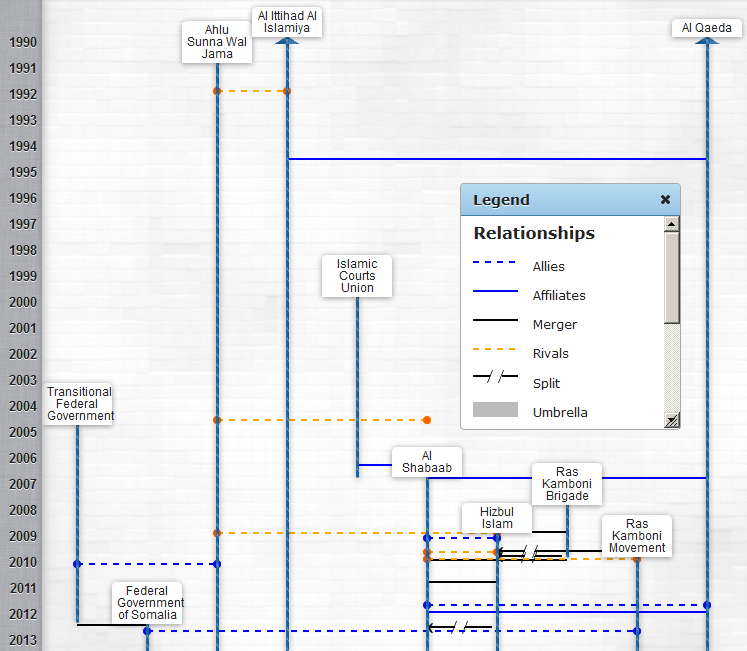This screenshot has width=747, height=651.
Task: Click the Umbrella legend label
Action: tap(560, 413)
